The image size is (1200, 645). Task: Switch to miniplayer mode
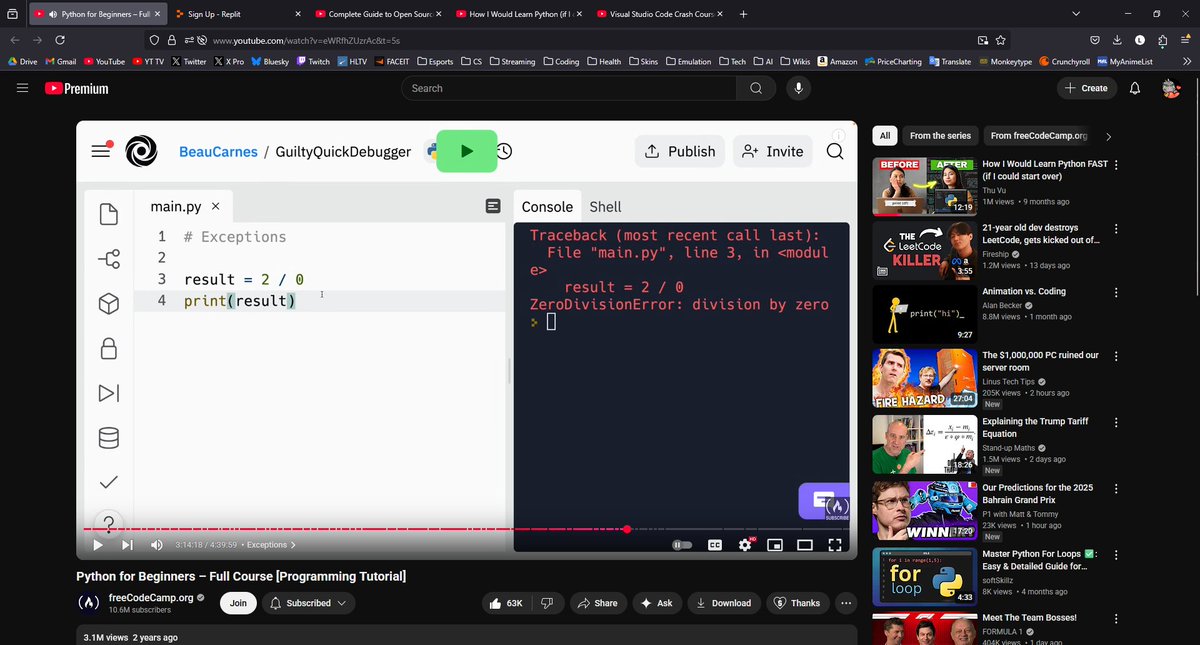(x=774, y=545)
